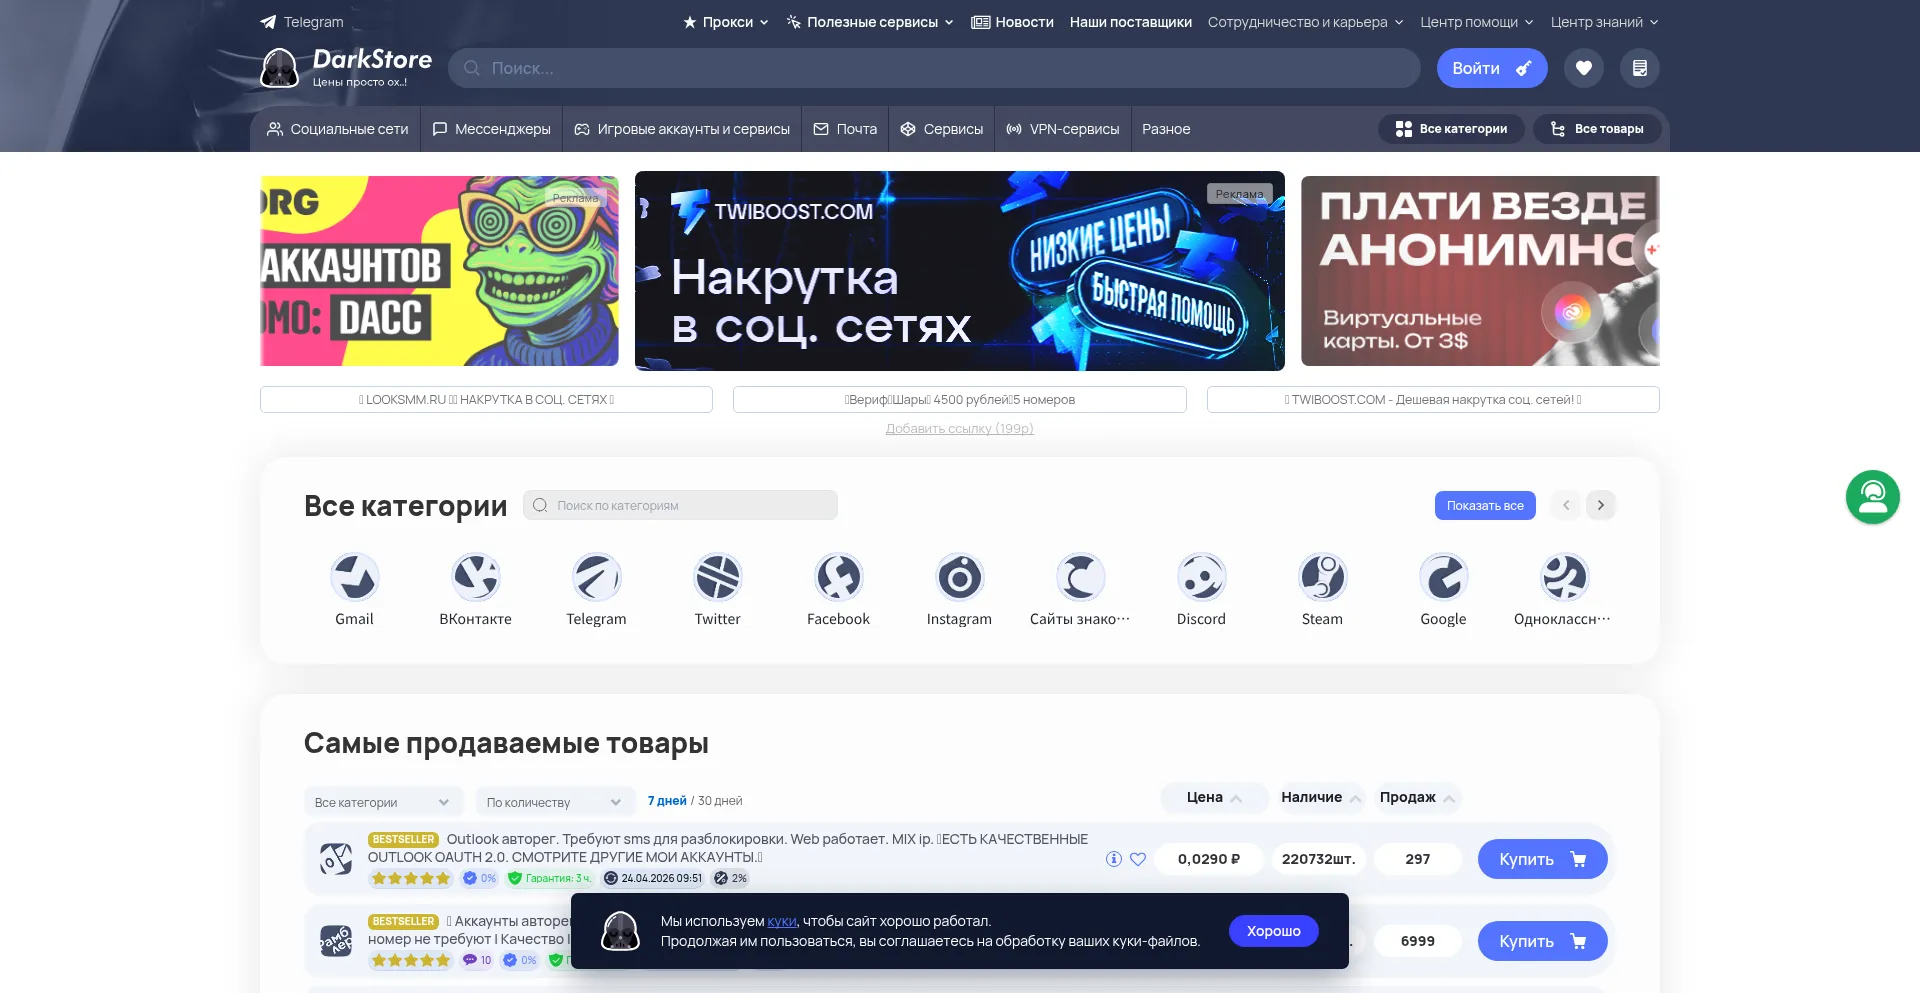Click the Добавить ссылку (199р) link
Screen dimensions: 1920x993
960,428
